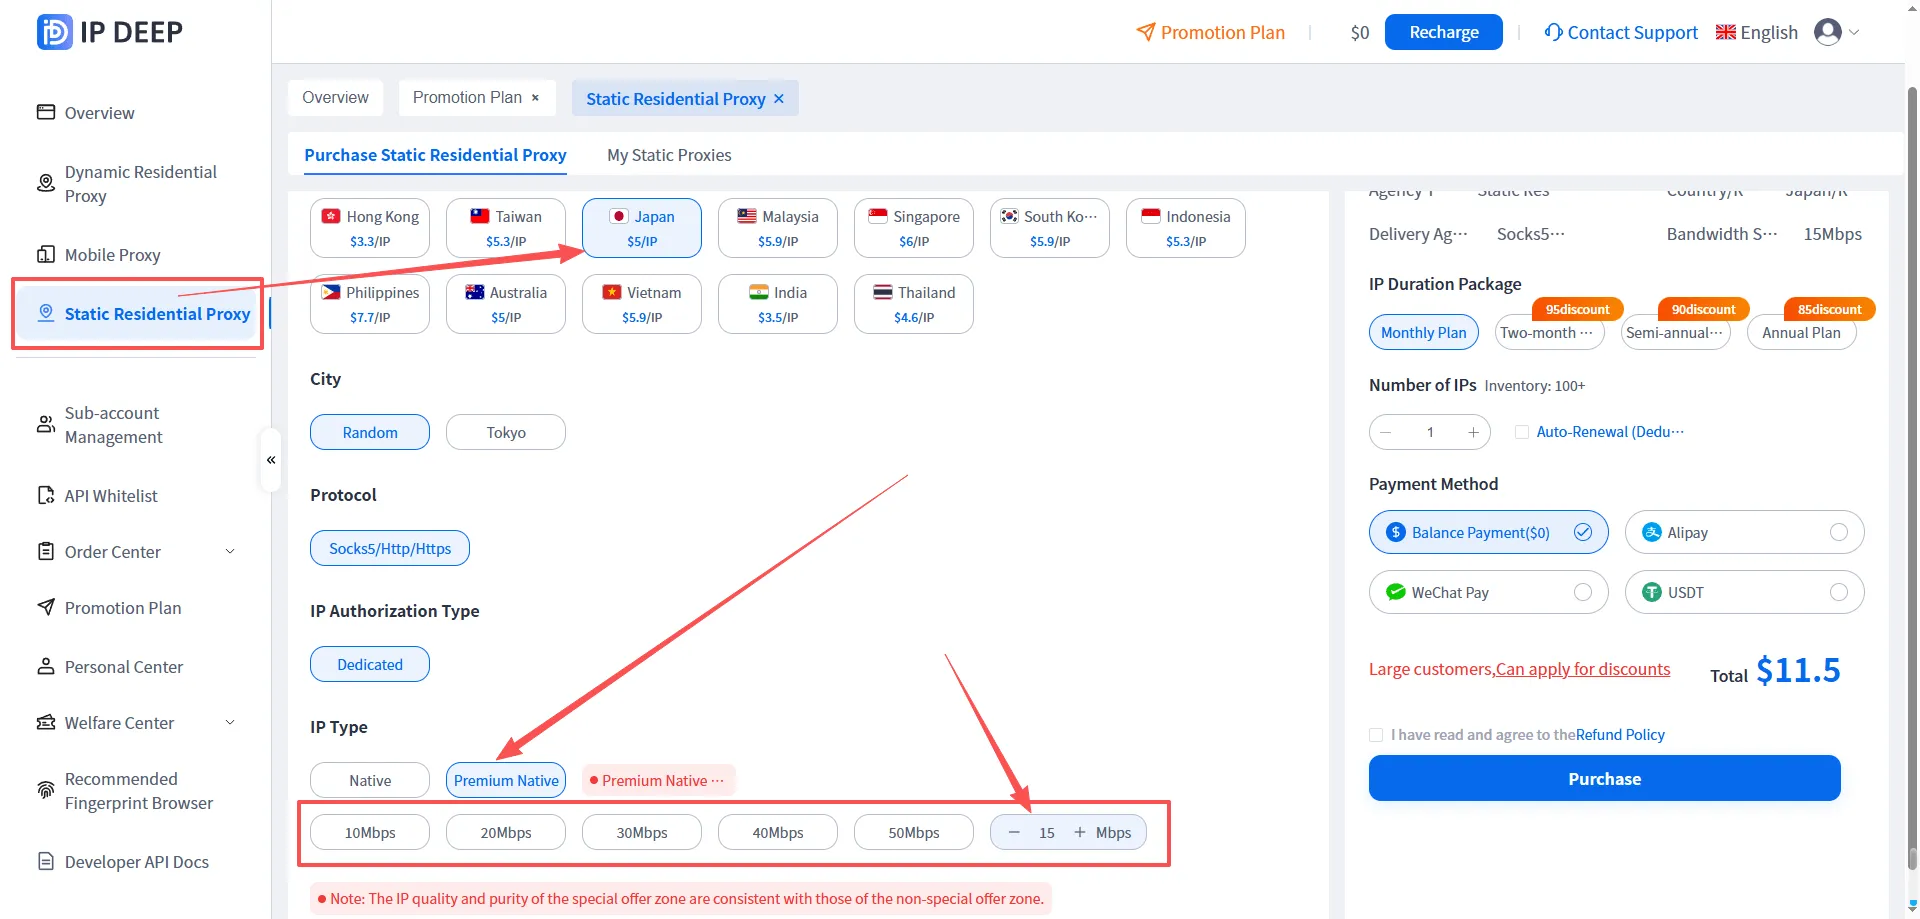Expand the Order Center submenu
This screenshot has width=1920, height=919.
tap(230, 551)
